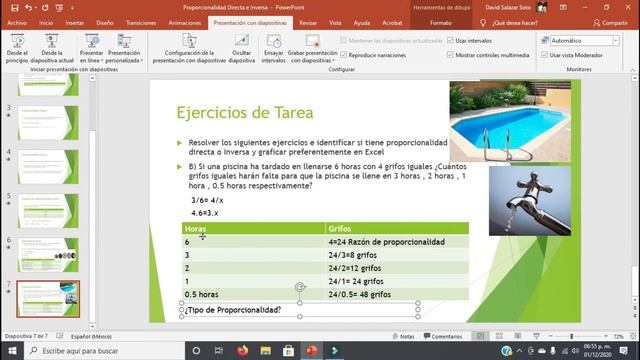
Task: Open the Comentarios pane
Action: [443, 336]
